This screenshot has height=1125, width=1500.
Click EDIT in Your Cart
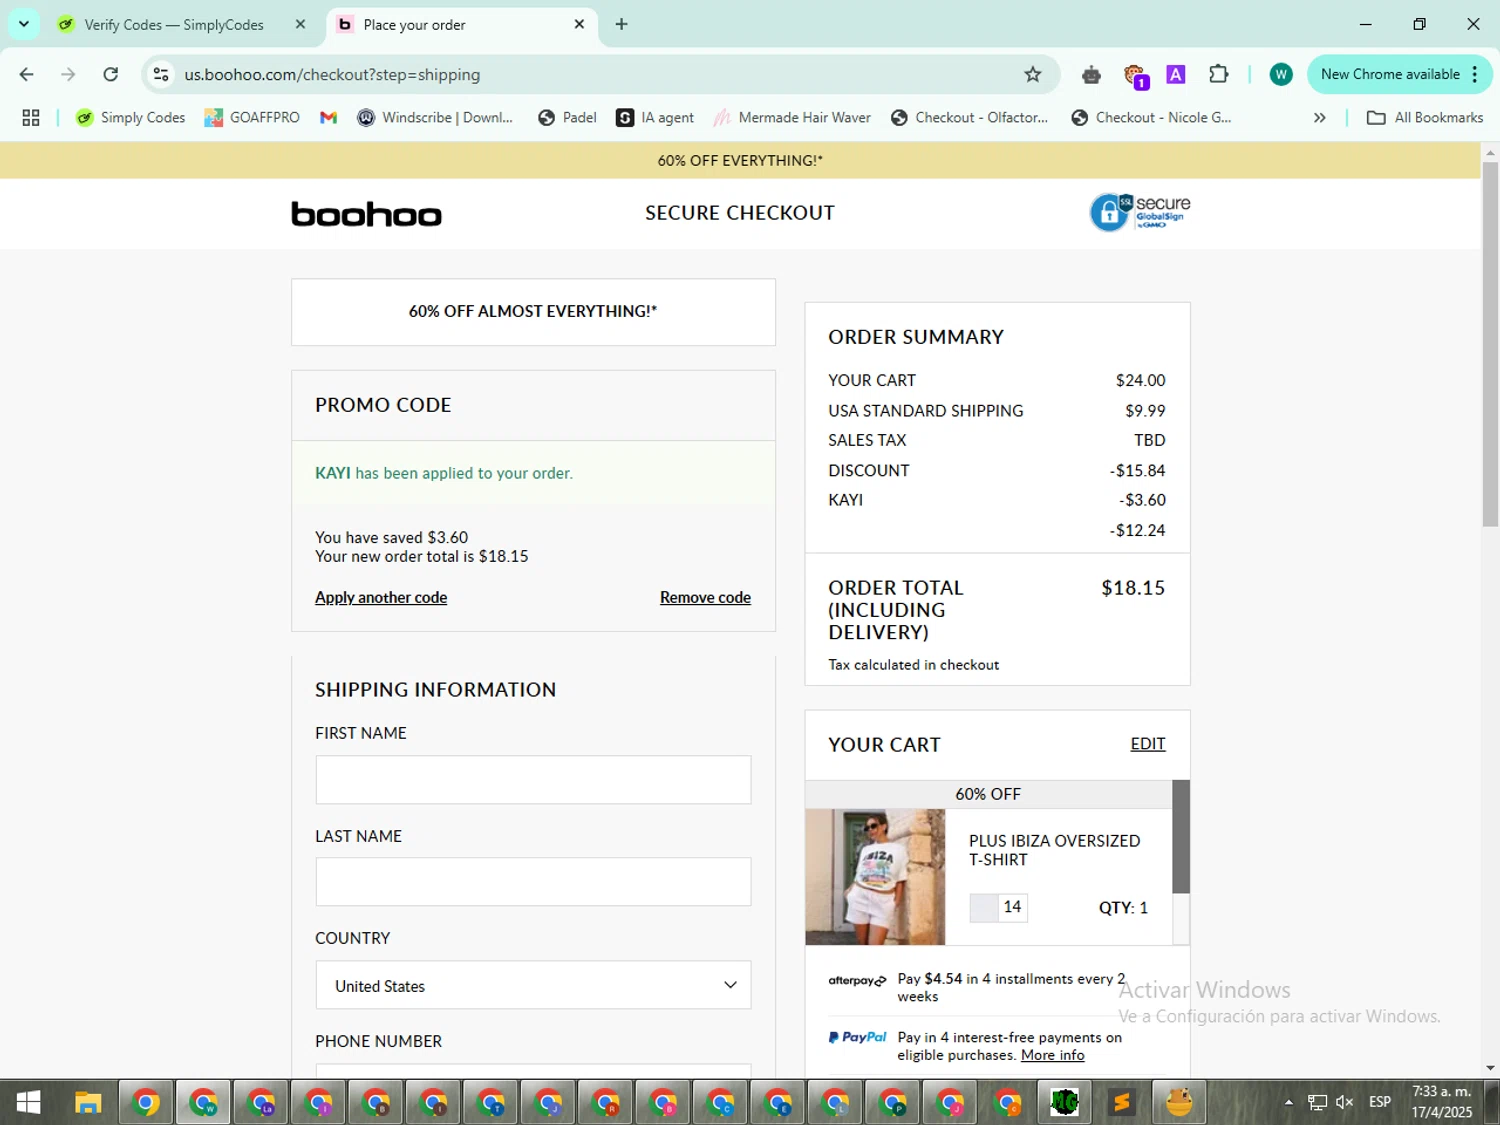(1148, 744)
